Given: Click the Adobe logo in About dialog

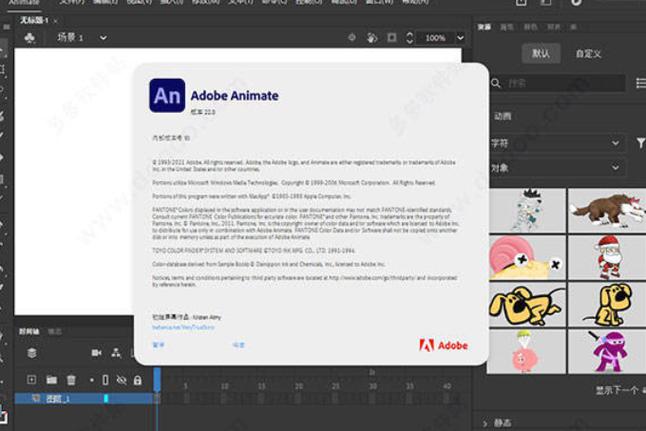Looking at the screenshot, I should point(443,345).
